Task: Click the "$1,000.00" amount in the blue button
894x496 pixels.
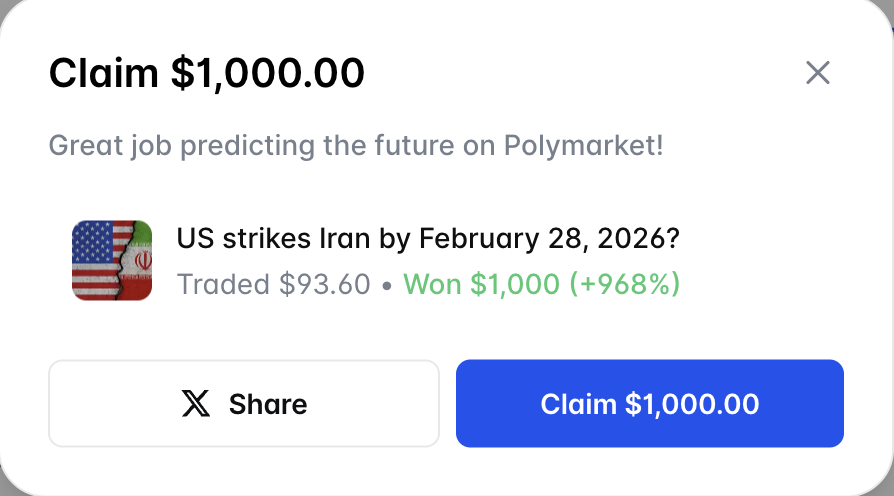Action: tap(691, 404)
